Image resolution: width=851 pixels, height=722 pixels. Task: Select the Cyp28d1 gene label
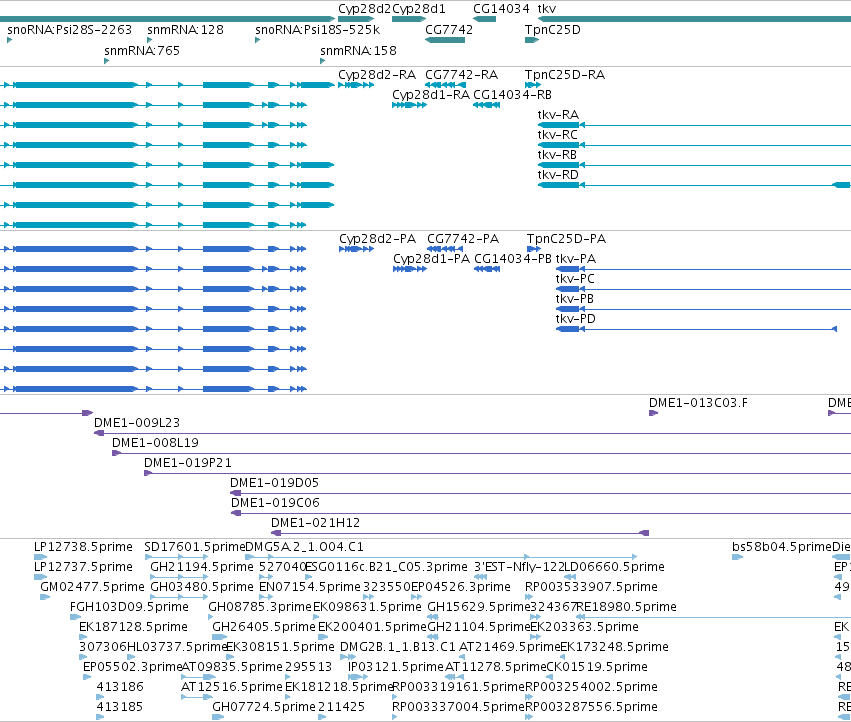[x=418, y=9]
